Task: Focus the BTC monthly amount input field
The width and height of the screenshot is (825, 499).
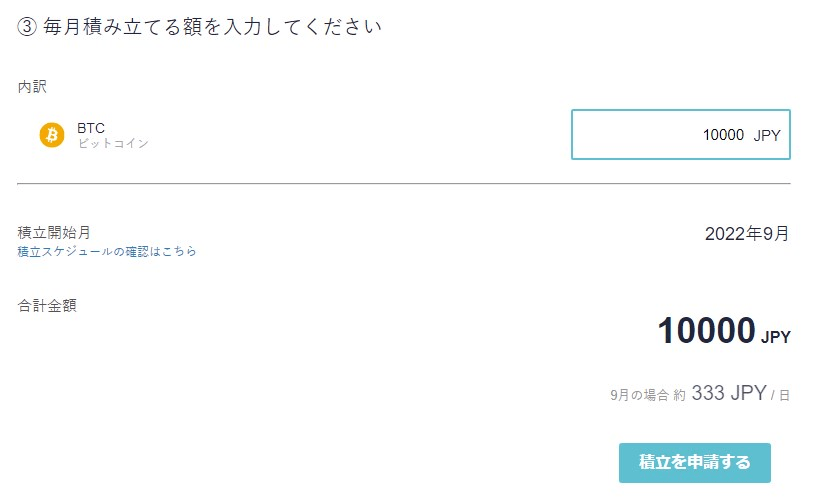Action: 681,135
